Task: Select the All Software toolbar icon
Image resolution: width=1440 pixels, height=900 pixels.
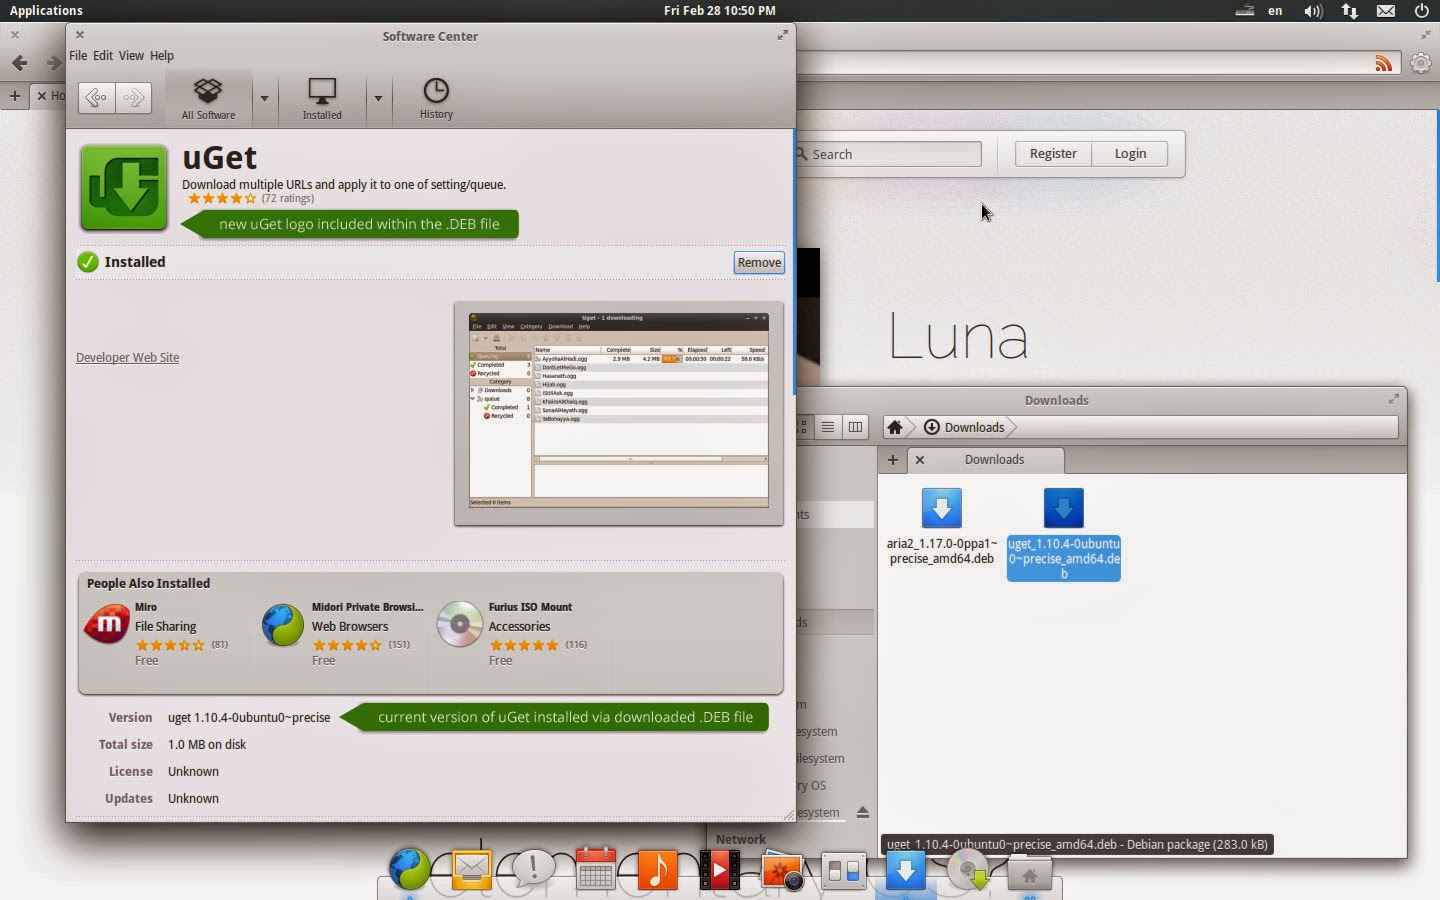Action: tap(207, 98)
